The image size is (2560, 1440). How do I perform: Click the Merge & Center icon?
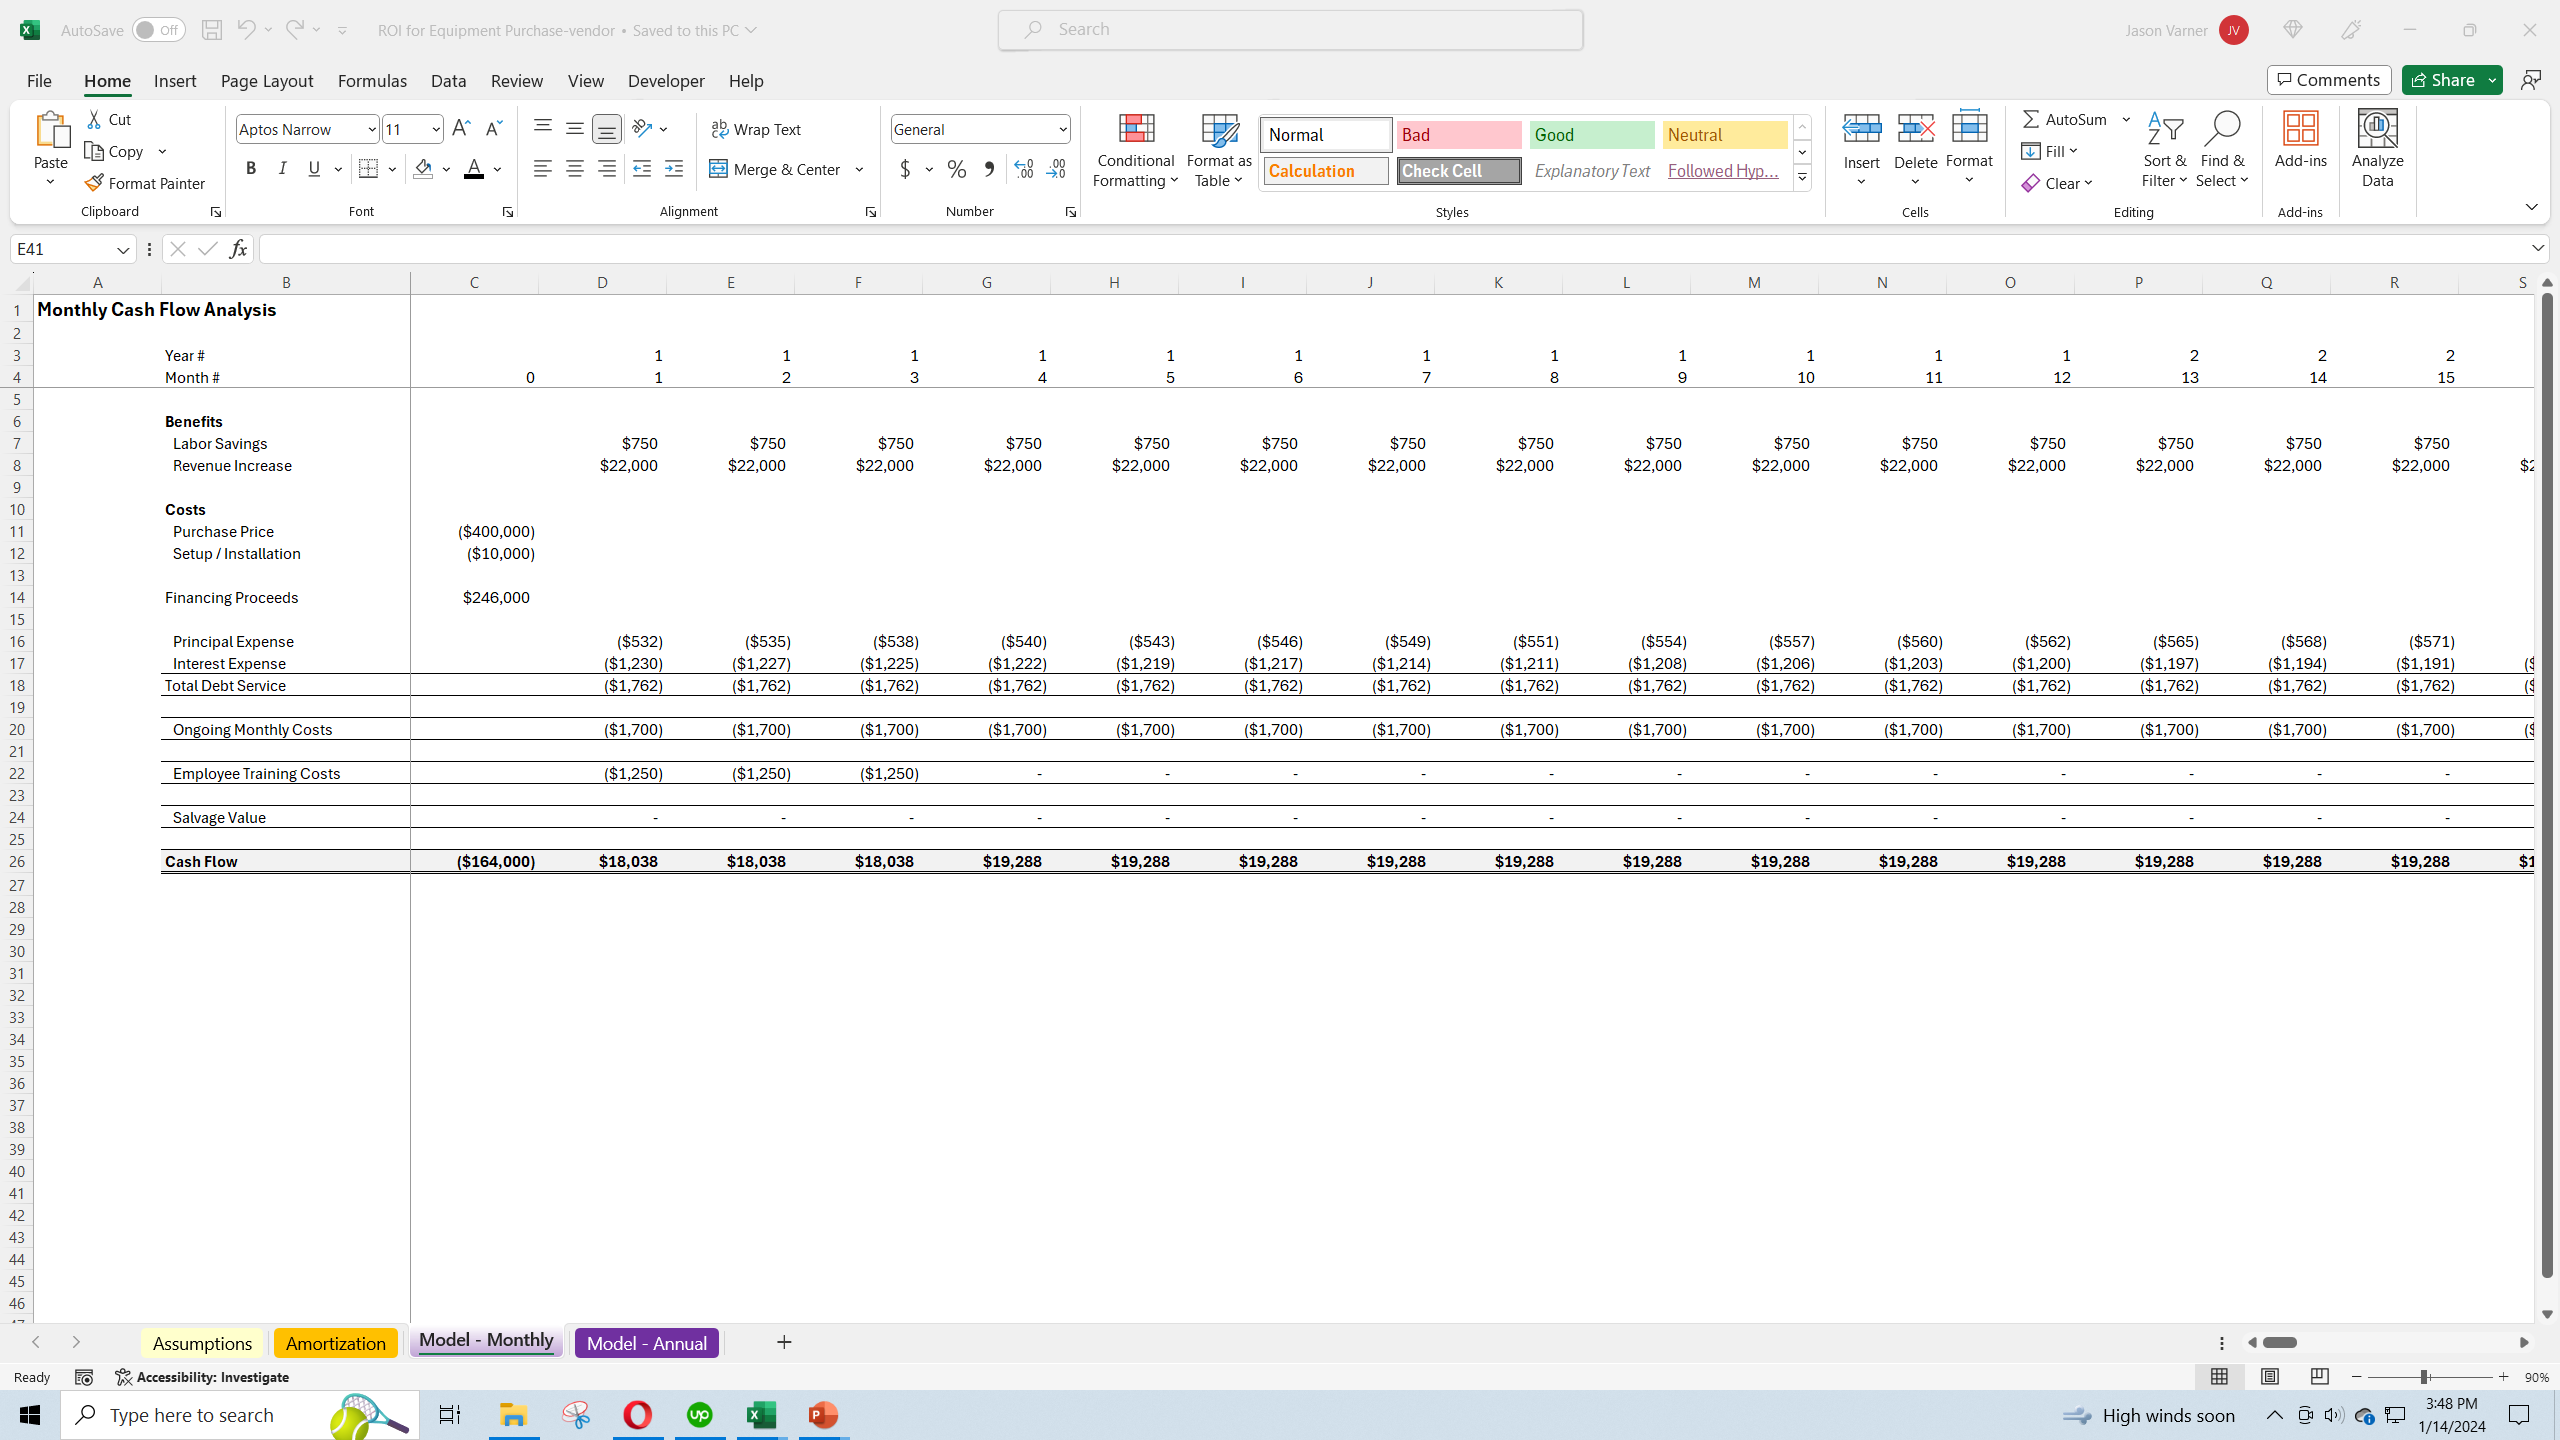point(717,168)
